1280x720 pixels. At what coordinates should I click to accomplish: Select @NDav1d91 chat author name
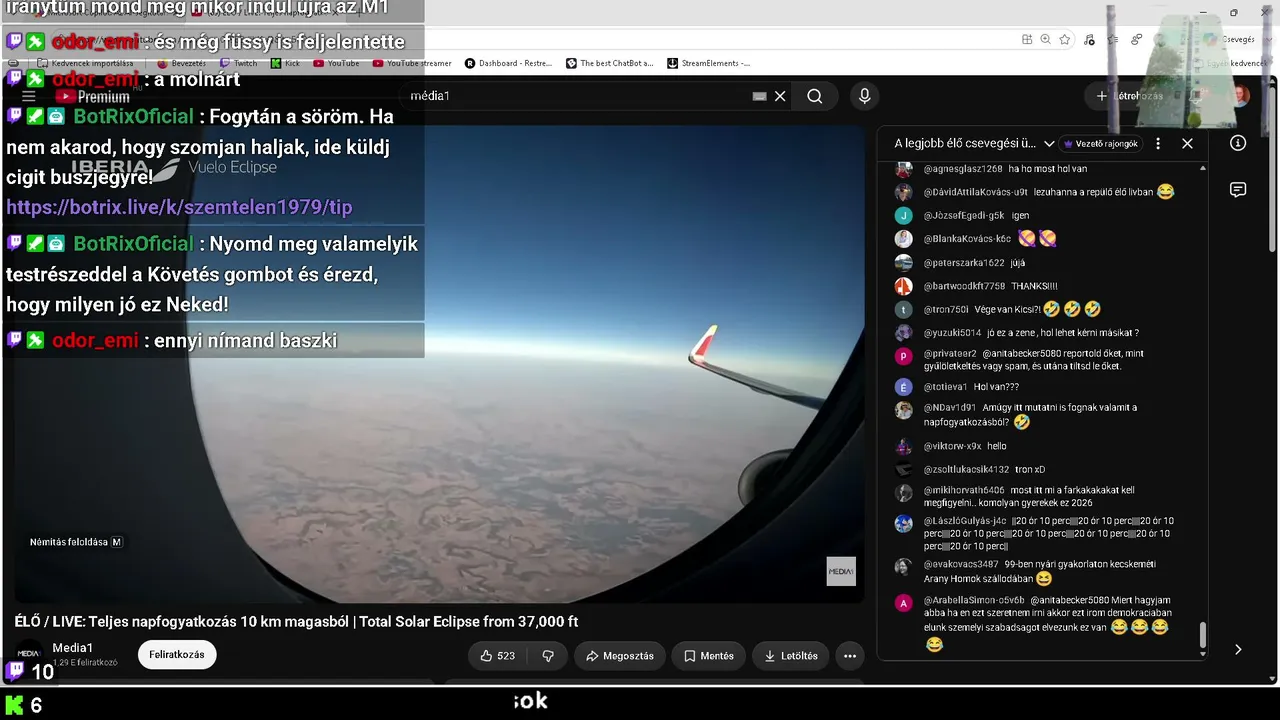tap(950, 408)
